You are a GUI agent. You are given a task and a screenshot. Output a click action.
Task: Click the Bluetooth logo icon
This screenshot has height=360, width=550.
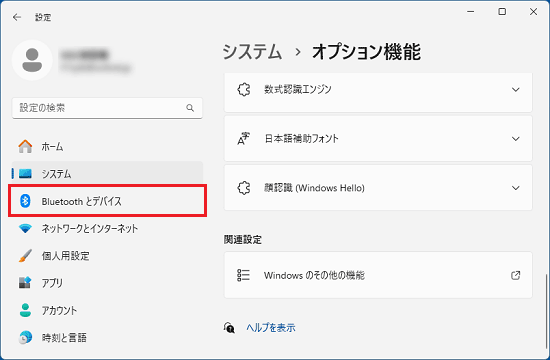(25, 201)
